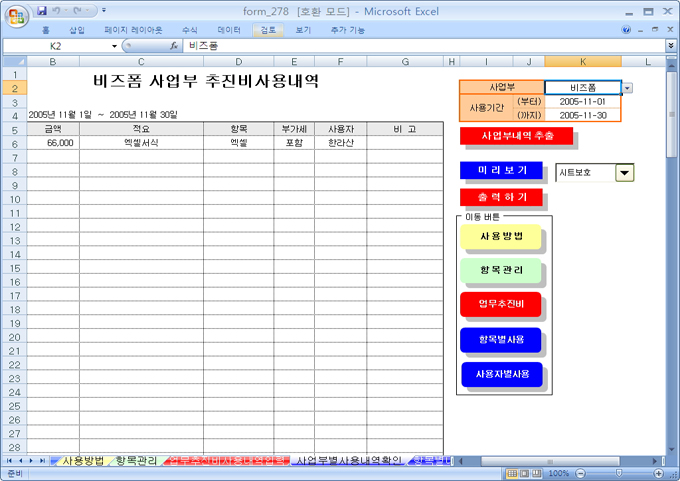Switch to Page Break Preview view
This screenshot has height=481, width=680.
[538, 473]
